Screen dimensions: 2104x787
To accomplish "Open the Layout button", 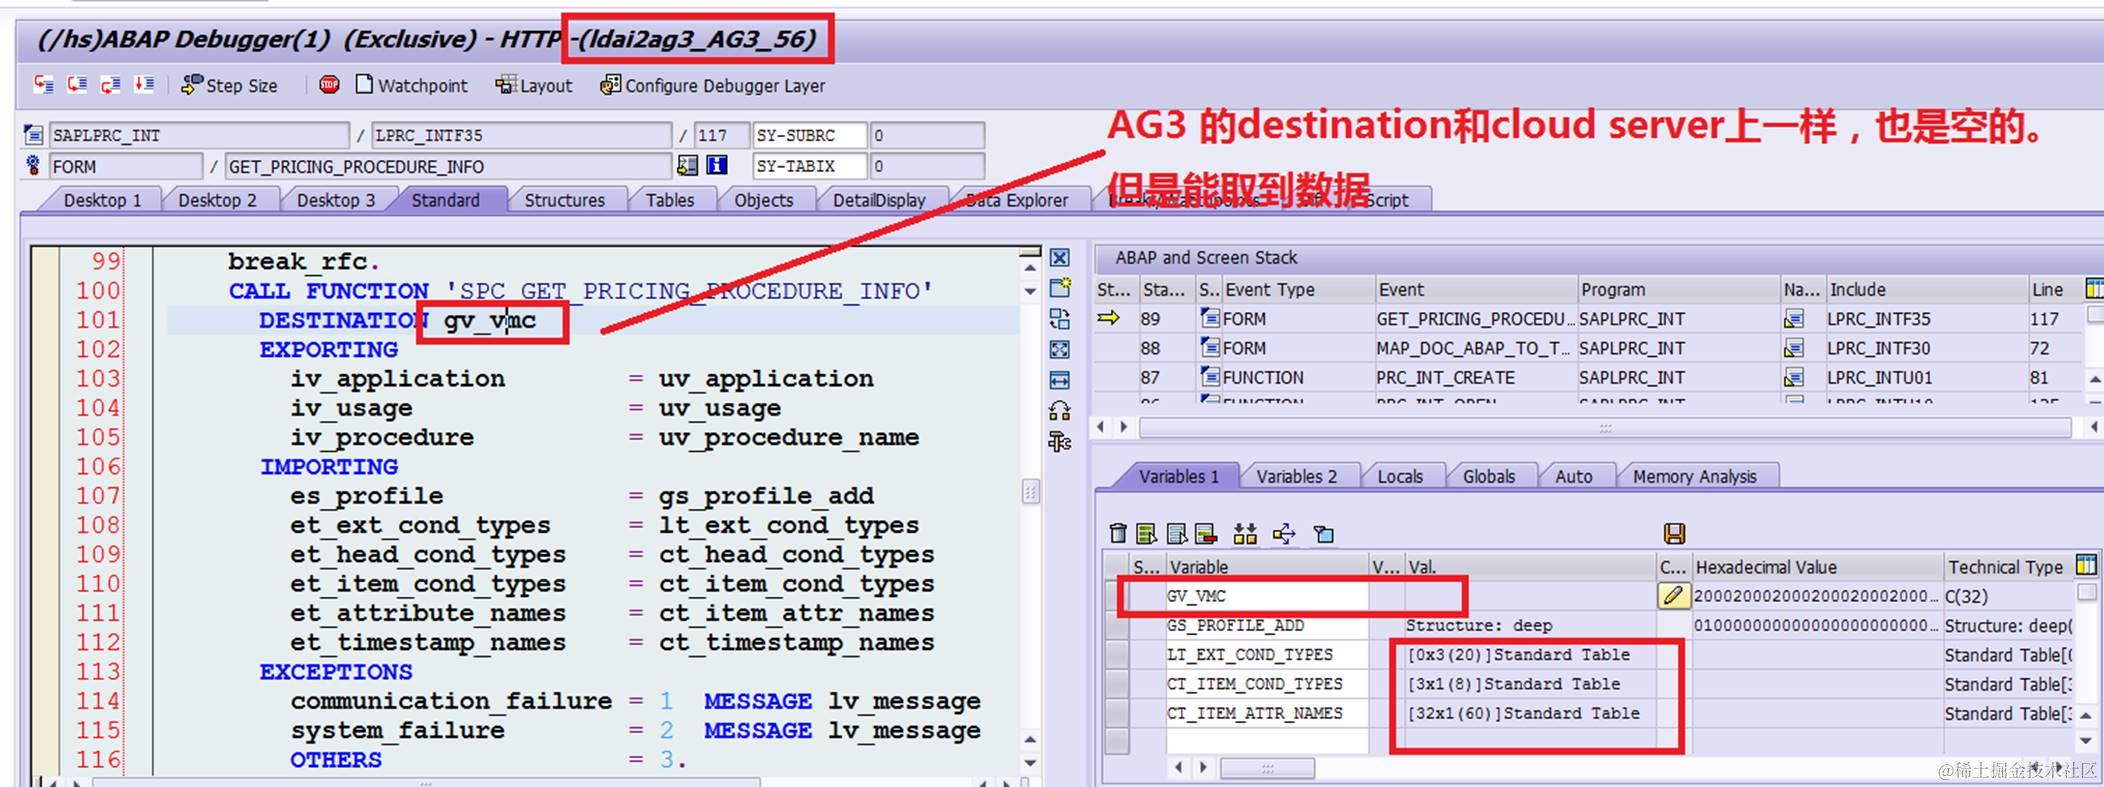I will (534, 85).
